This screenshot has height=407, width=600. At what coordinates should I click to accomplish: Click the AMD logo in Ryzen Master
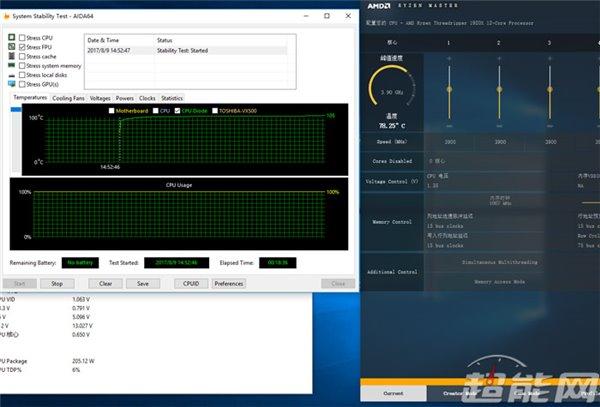(x=379, y=6)
